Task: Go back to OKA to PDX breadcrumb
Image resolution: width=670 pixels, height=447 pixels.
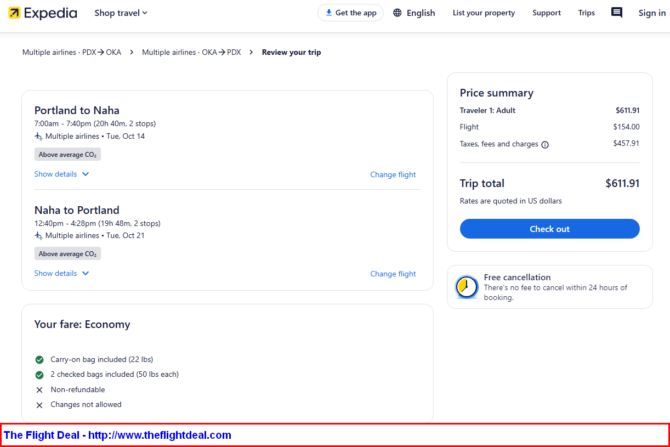Action: pyautogui.click(x=191, y=52)
